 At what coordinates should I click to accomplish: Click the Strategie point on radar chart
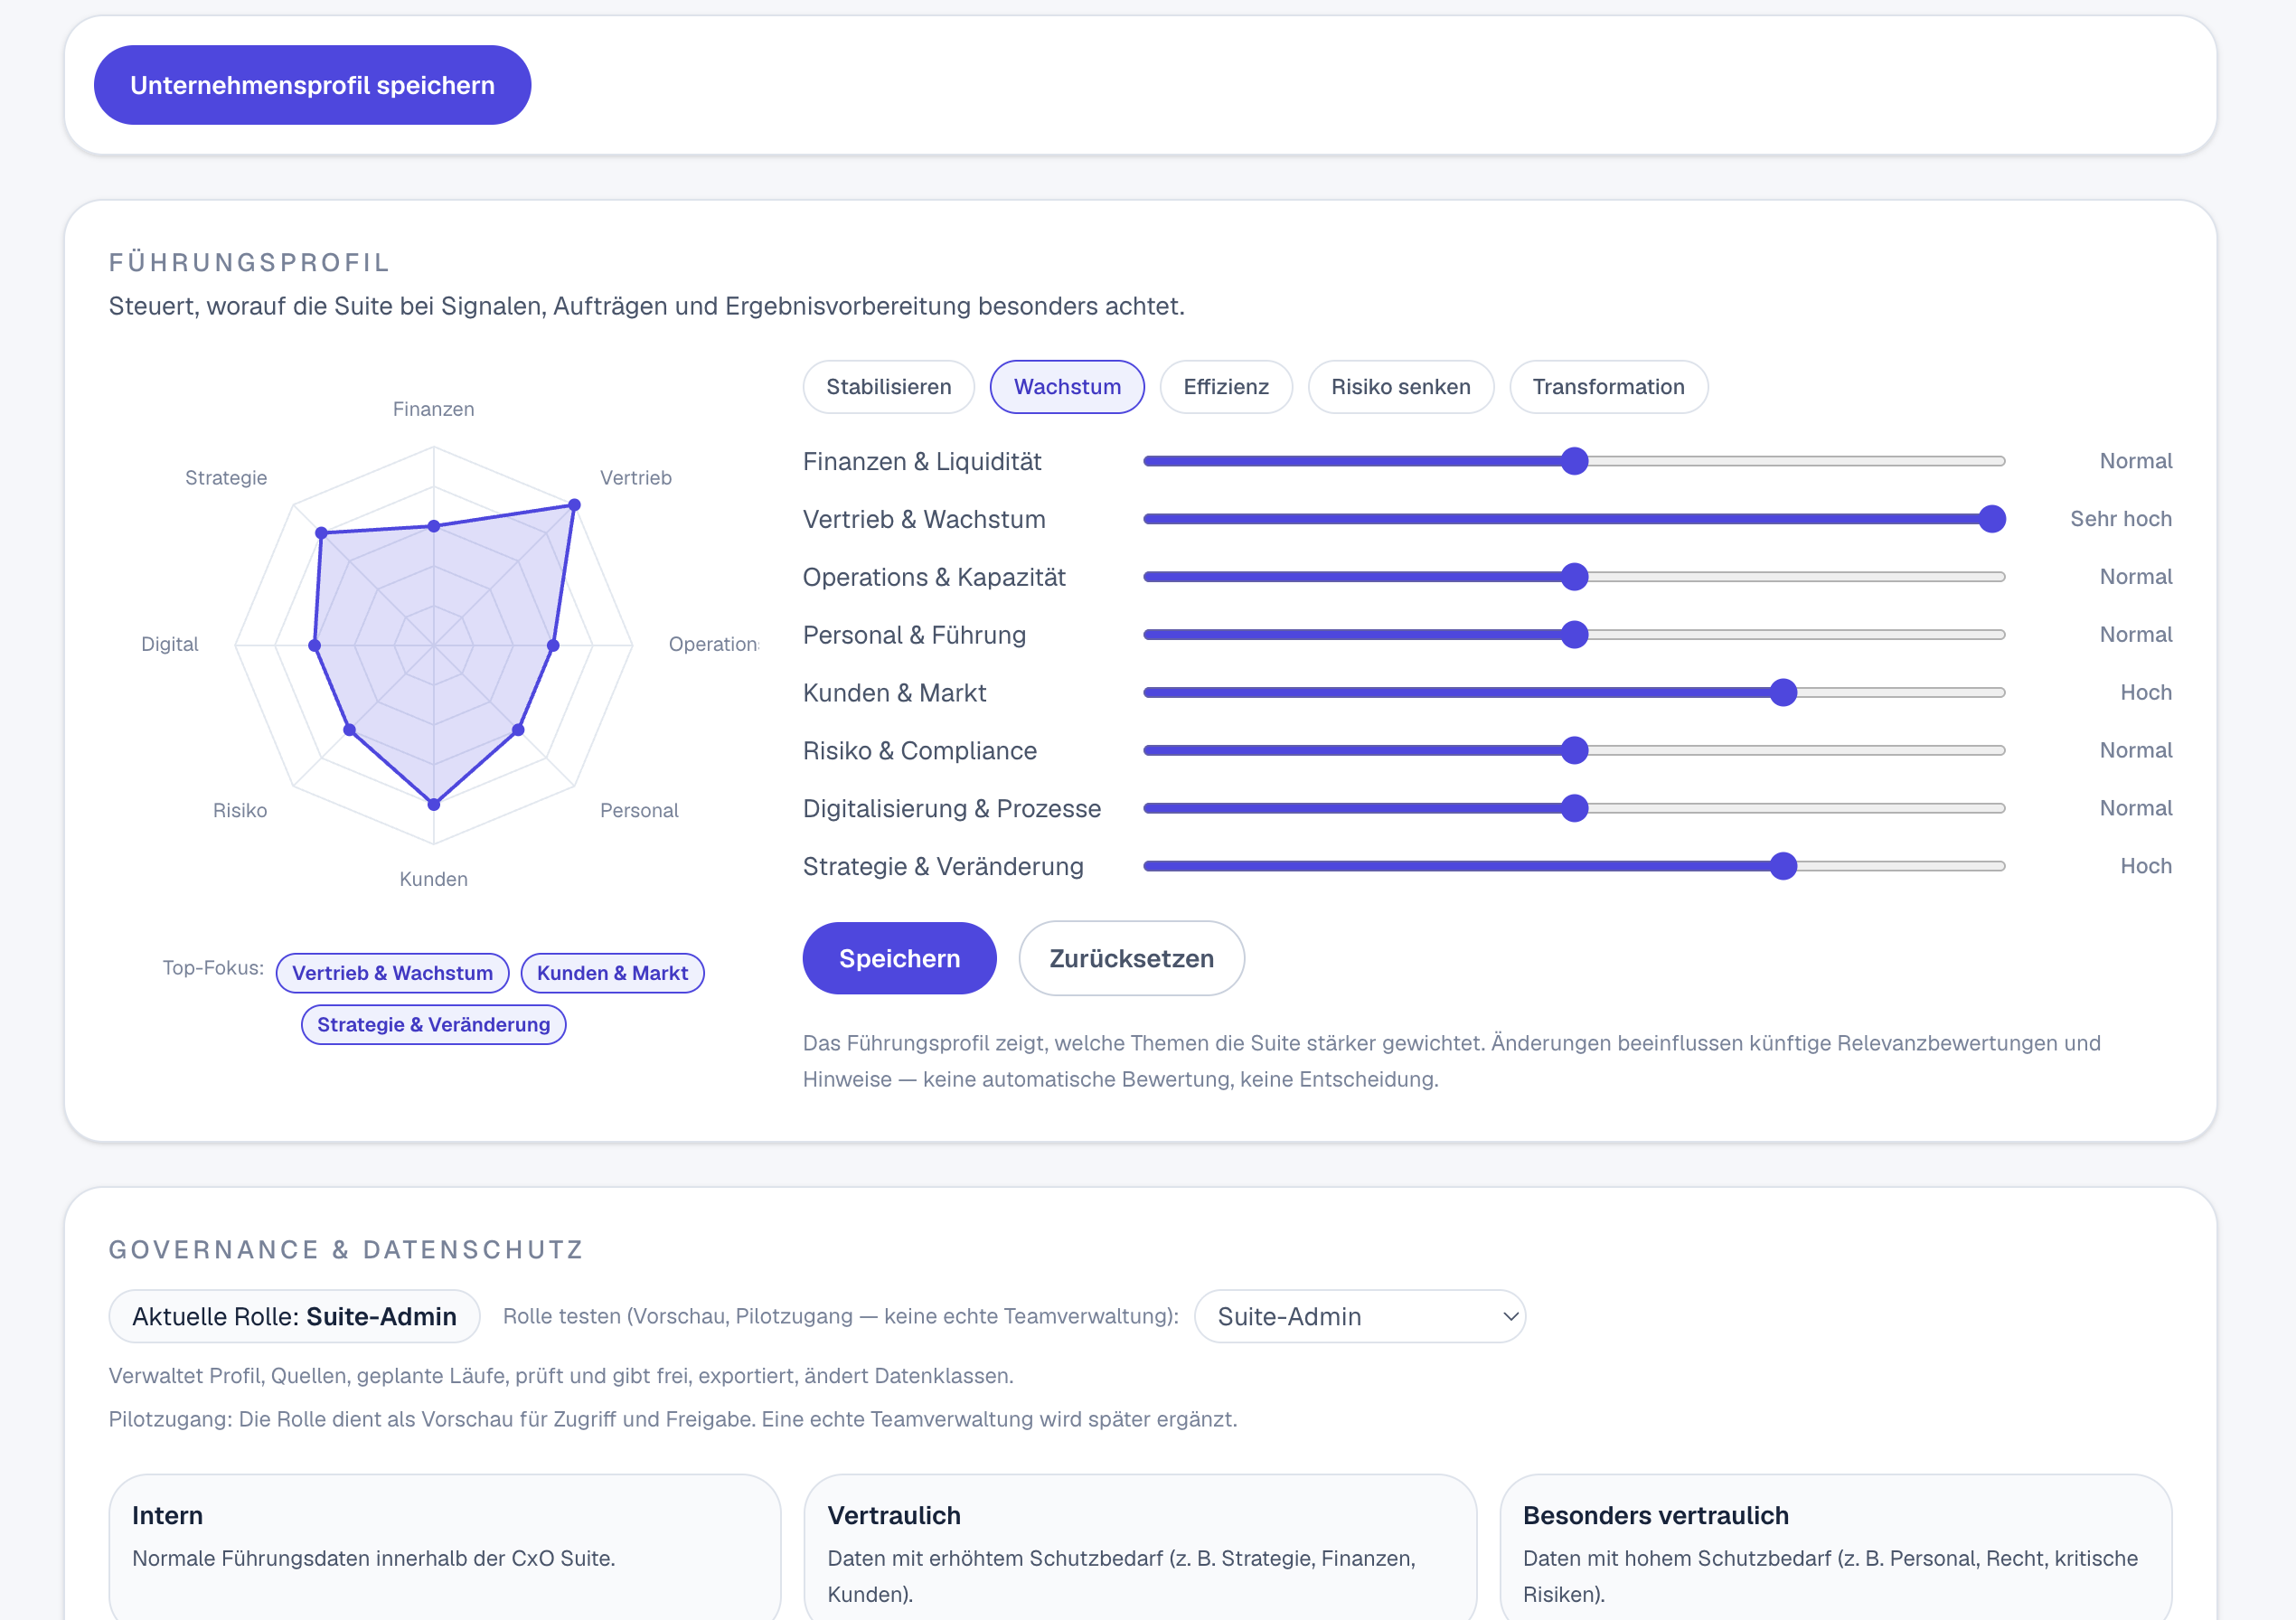321,533
